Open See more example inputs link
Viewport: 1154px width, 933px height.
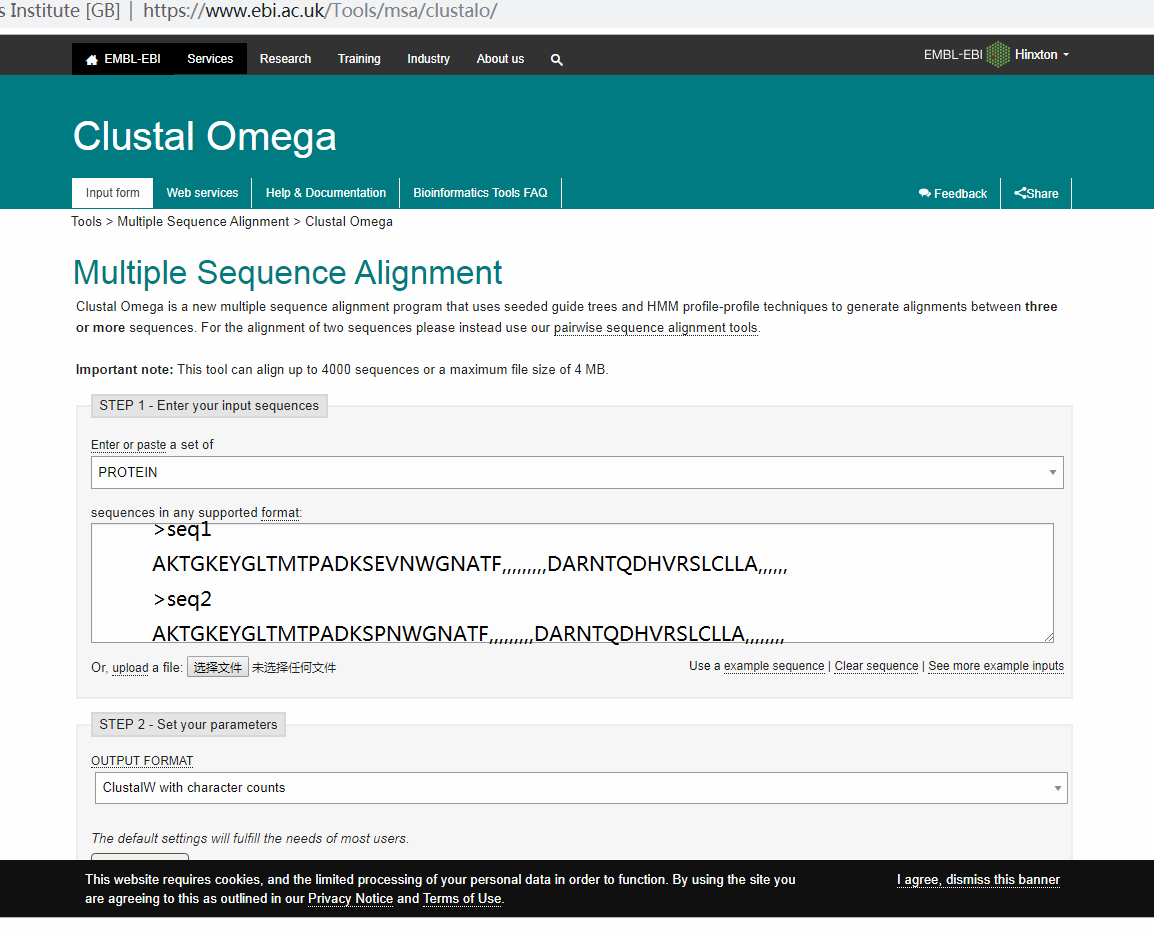pos(997,666)
